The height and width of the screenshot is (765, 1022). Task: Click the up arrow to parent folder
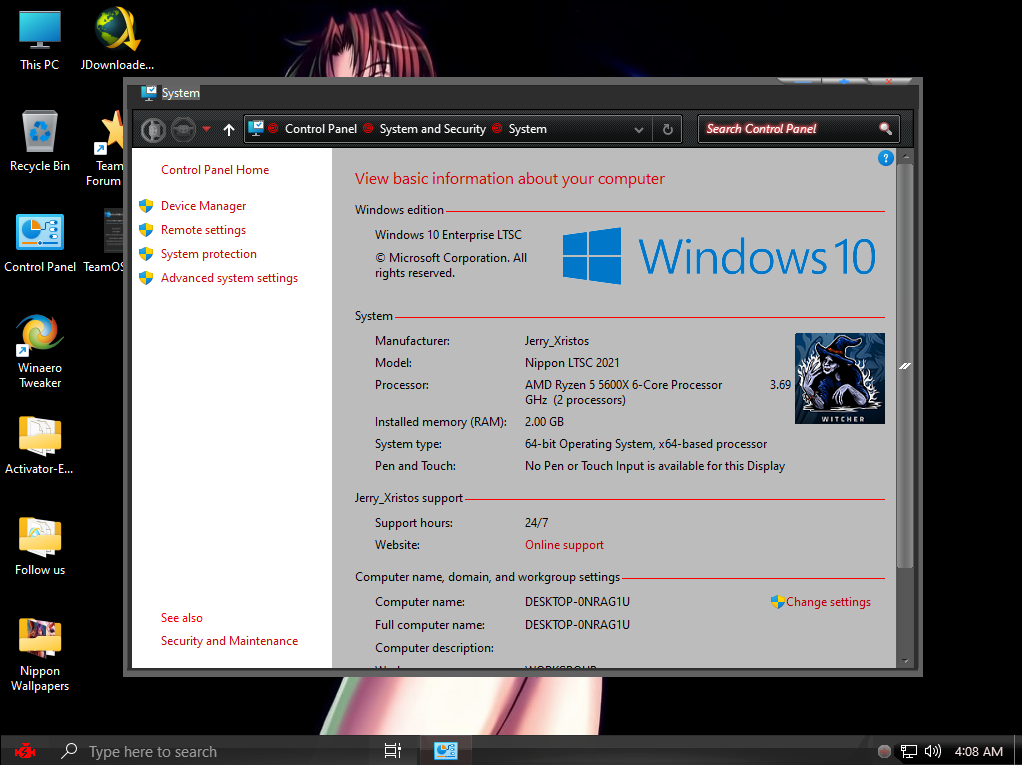(x=229, y=129)
